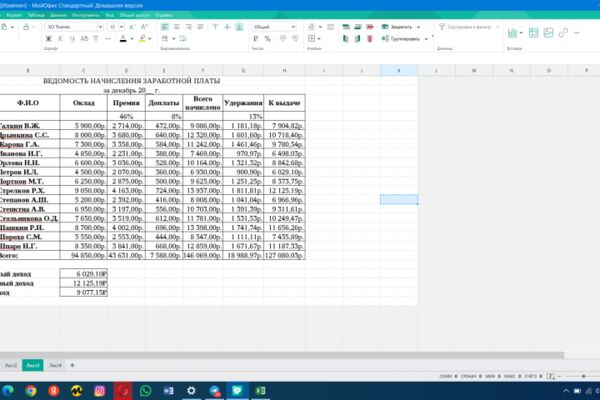Click horizontal scrollbar below the sheet
This screenshot has width=600, height=400.
coord(282,355)
